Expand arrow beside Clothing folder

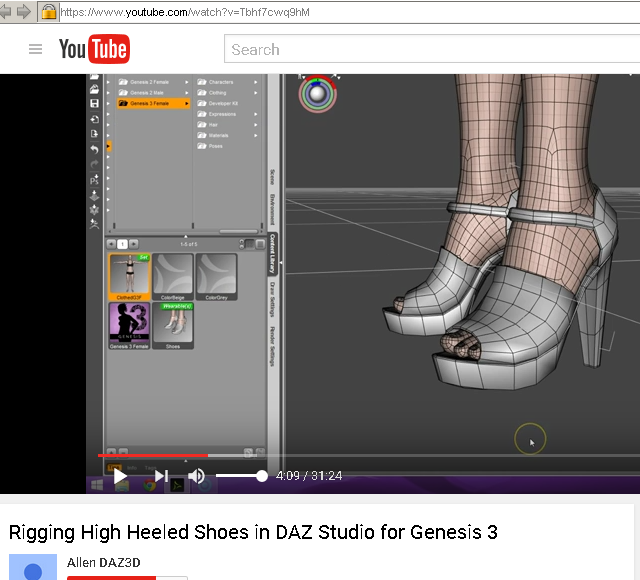pyautogui.click(x=256, y=93)
